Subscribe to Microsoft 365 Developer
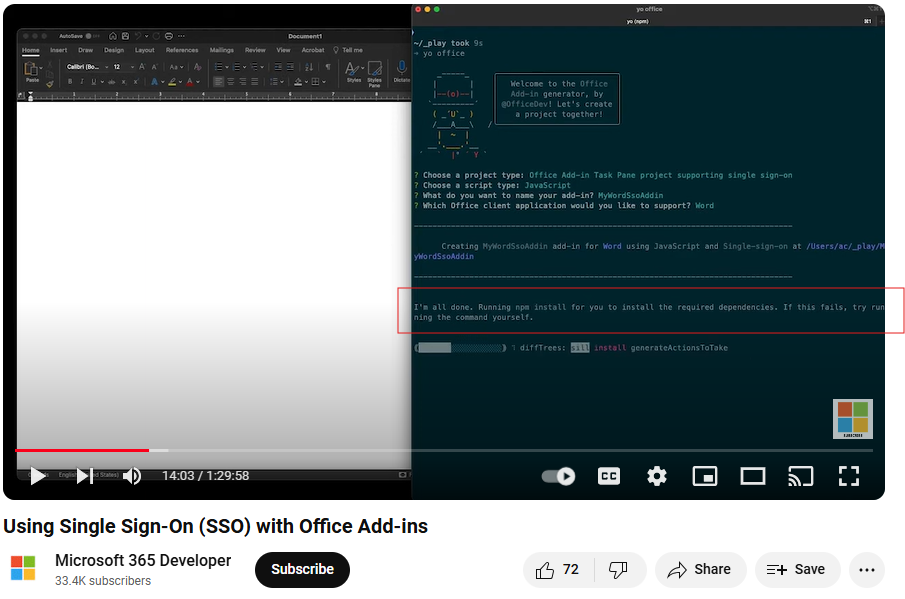905x599 pixels. tap(302, 570)
